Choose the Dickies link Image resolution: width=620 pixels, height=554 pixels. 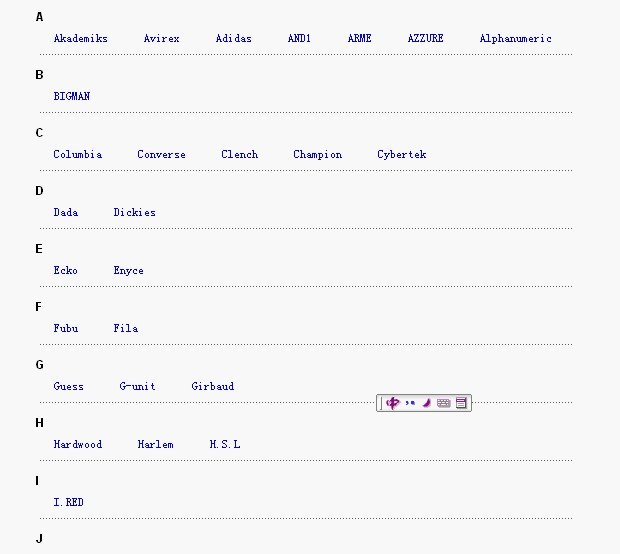tap(134, 213)
